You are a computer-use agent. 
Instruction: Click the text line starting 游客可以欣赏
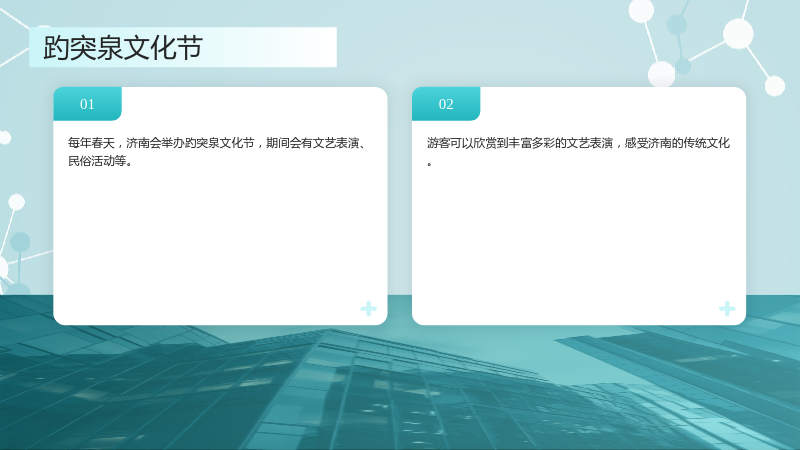pos(578,143)
